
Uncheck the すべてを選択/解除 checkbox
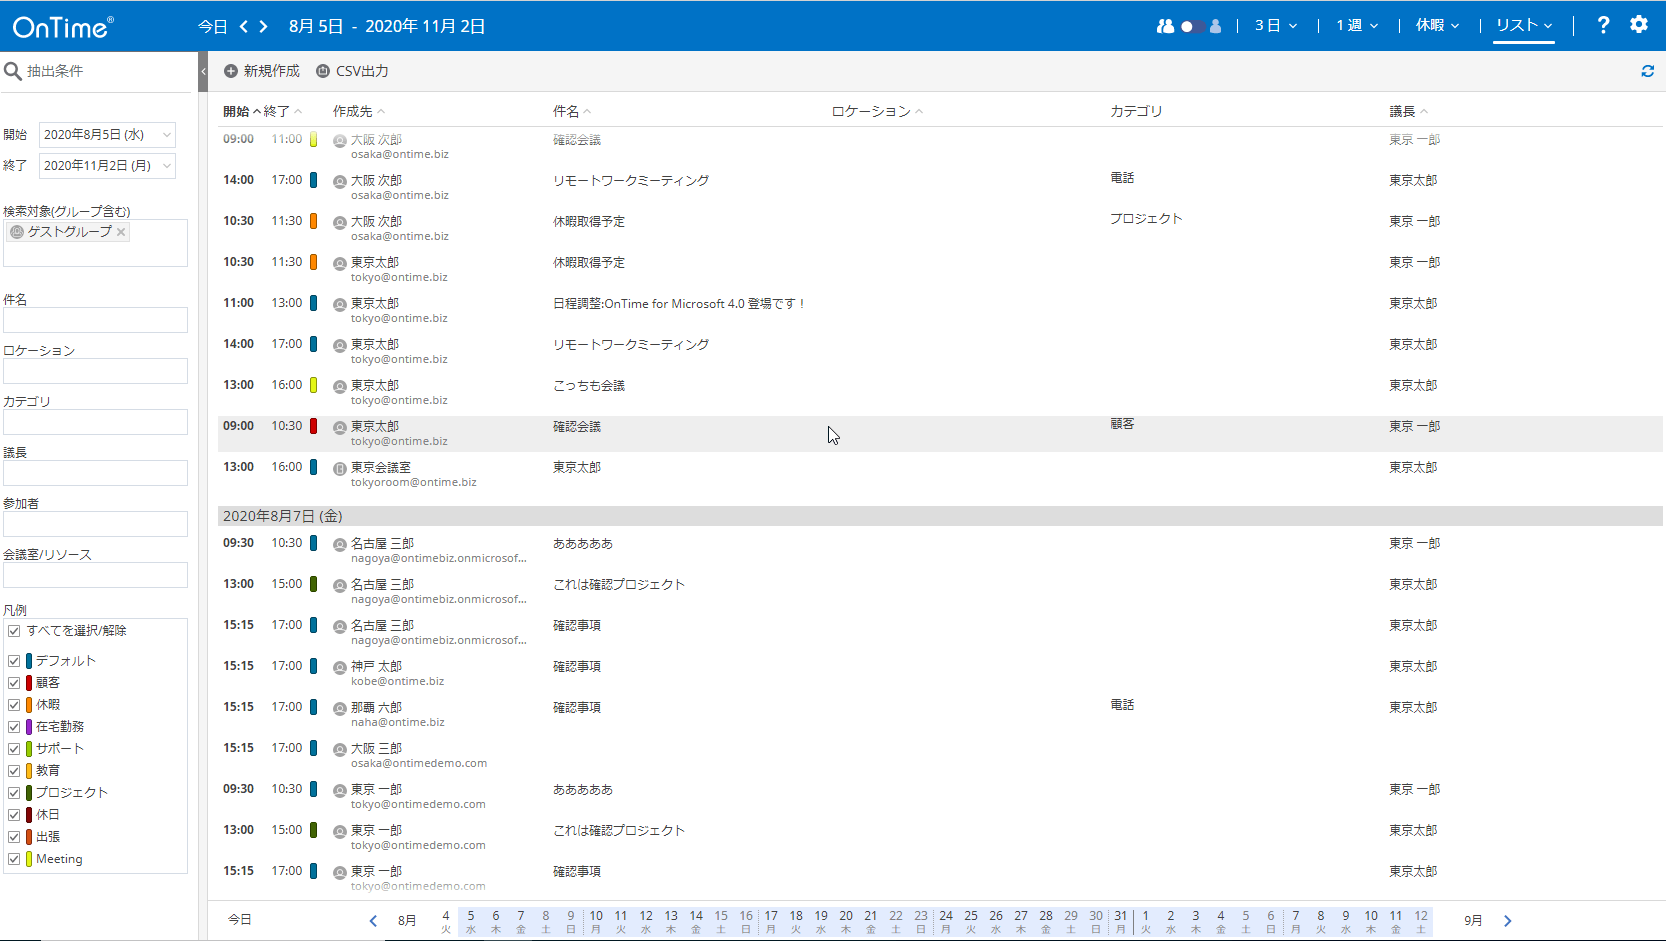[x=14, y=631]
